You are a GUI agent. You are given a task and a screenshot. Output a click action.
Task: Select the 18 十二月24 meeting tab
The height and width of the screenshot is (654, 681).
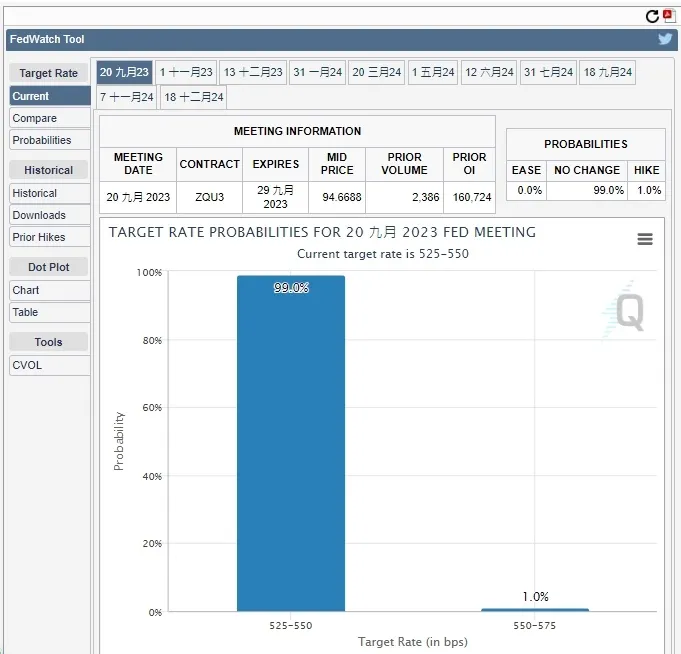(x=194, y=97)
